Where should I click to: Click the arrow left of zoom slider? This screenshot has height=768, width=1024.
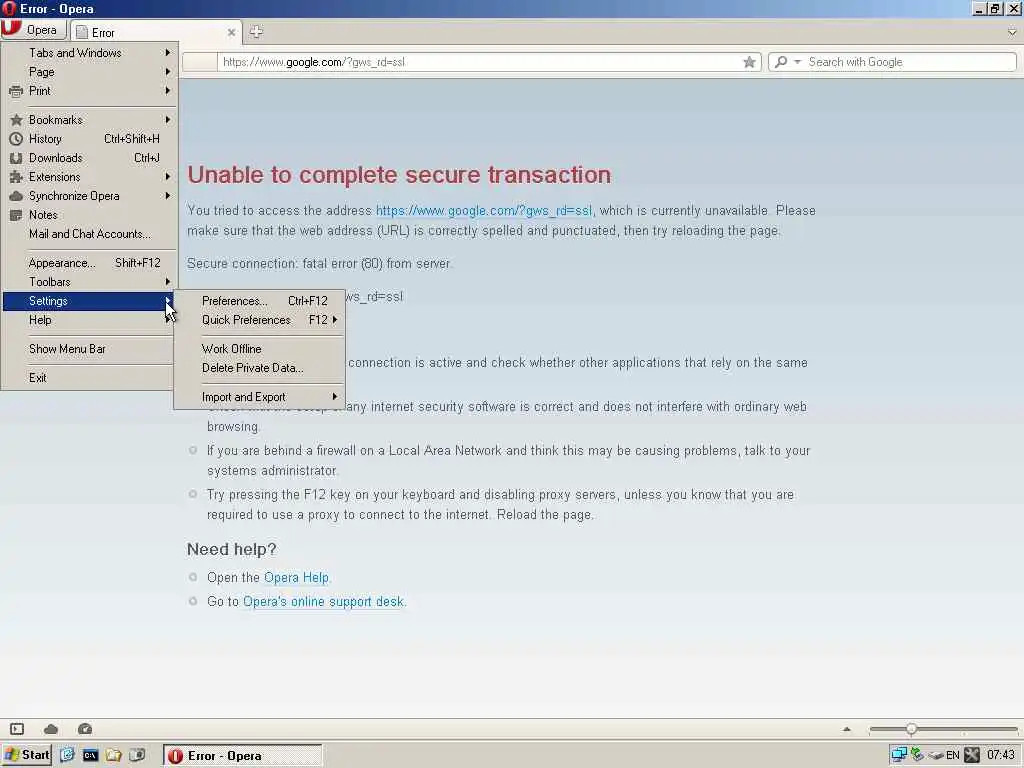pyautogui.click(x=847, y=729)
